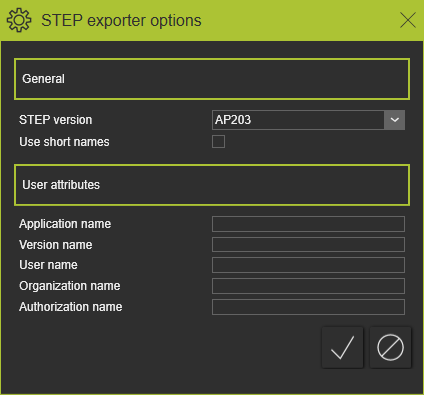
Task: Enable the Use short names checkbox
Action: tap(218, 142)
